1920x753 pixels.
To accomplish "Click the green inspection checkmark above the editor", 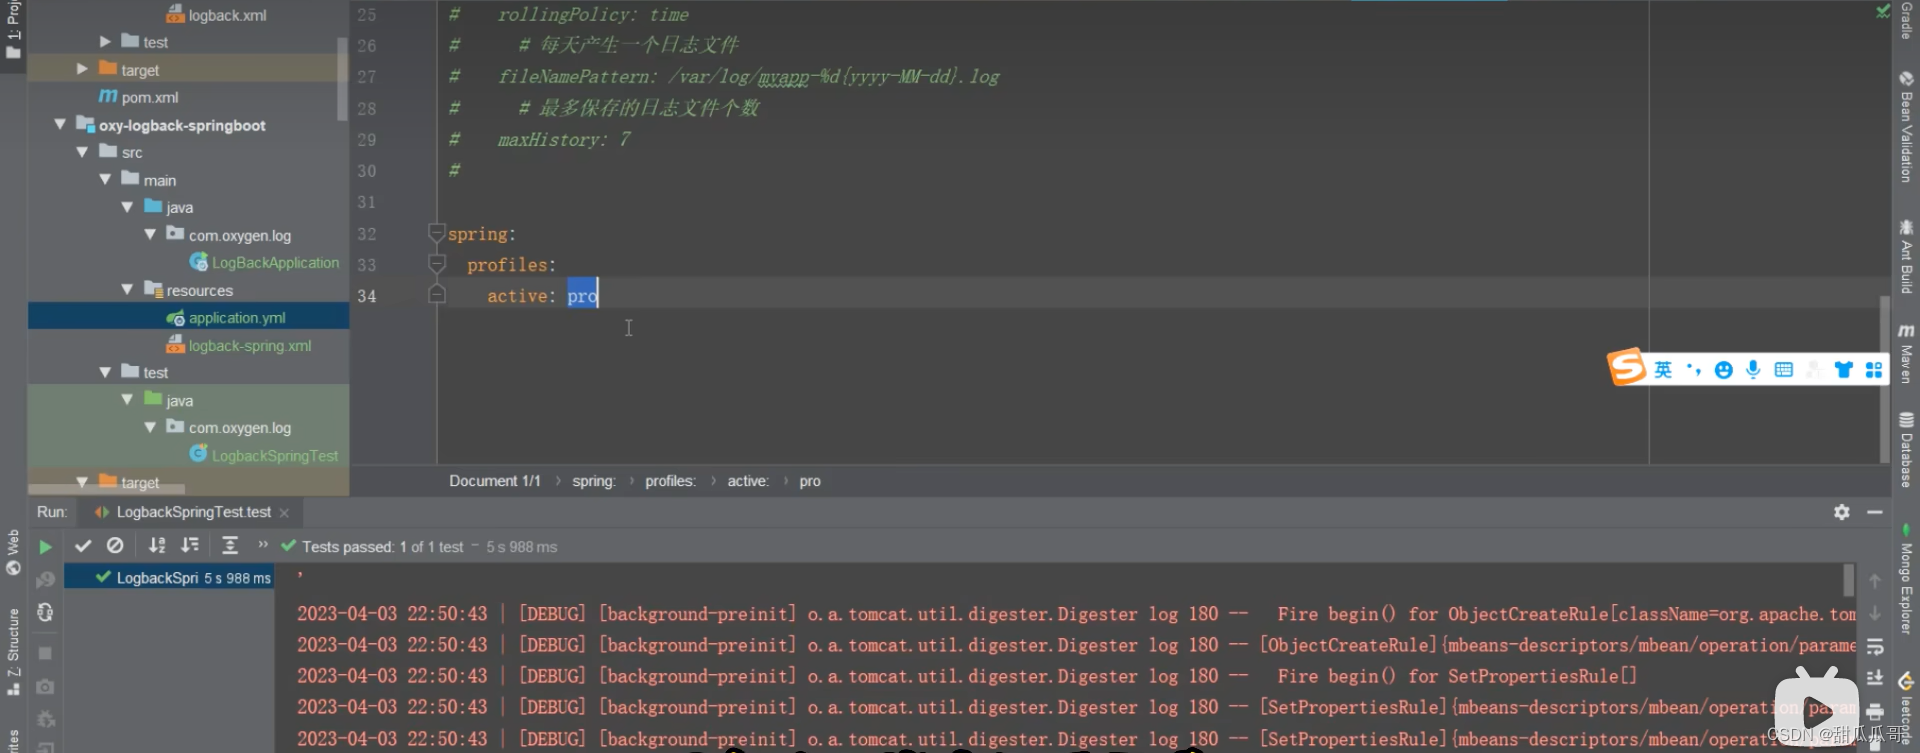I will point(1882,12).
